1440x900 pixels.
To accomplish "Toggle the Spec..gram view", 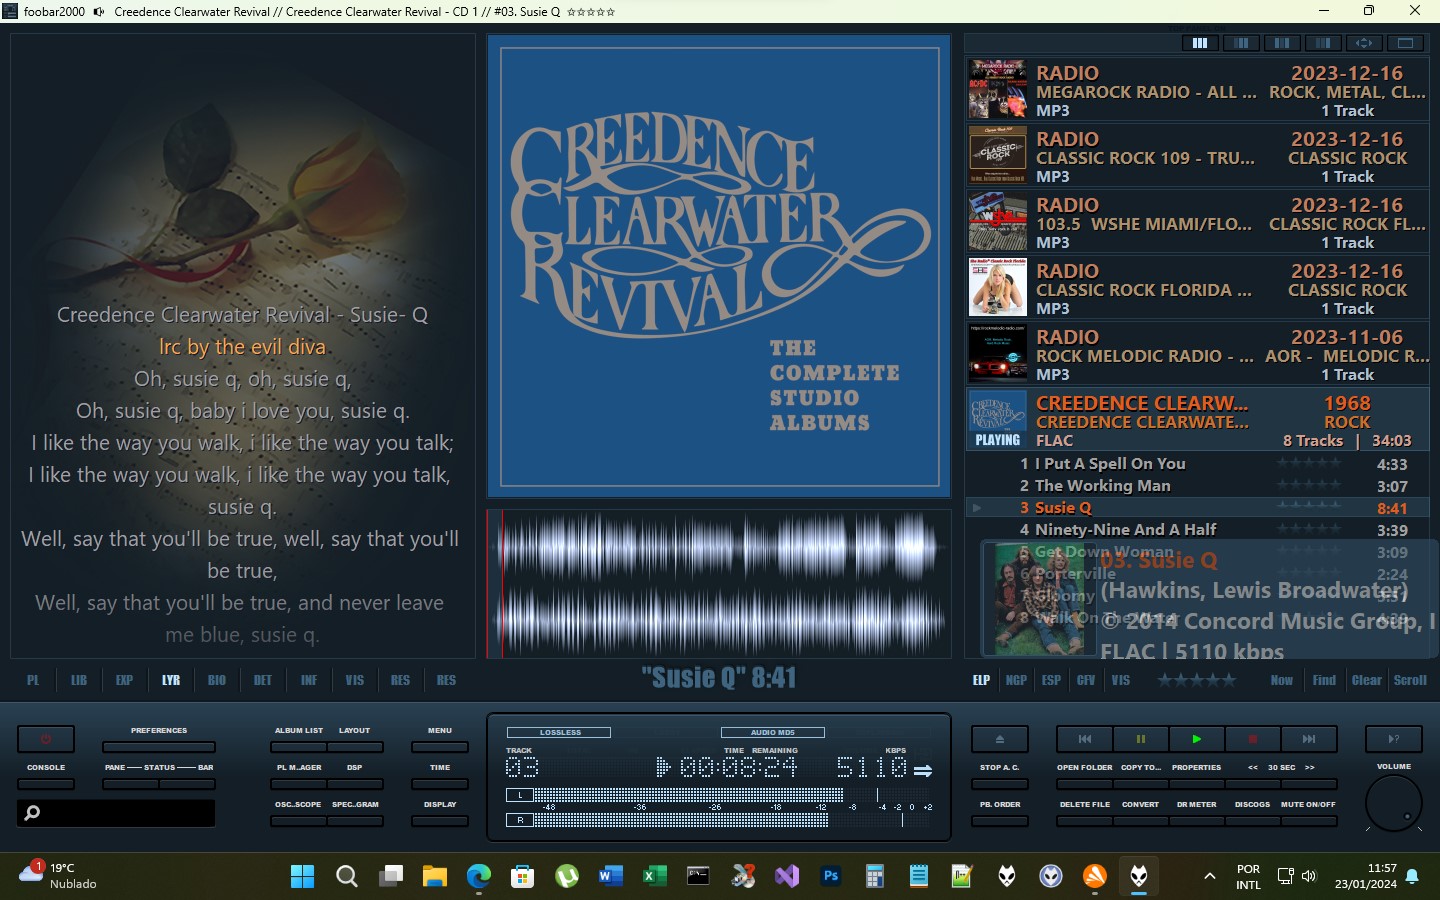I will (355, 821).
